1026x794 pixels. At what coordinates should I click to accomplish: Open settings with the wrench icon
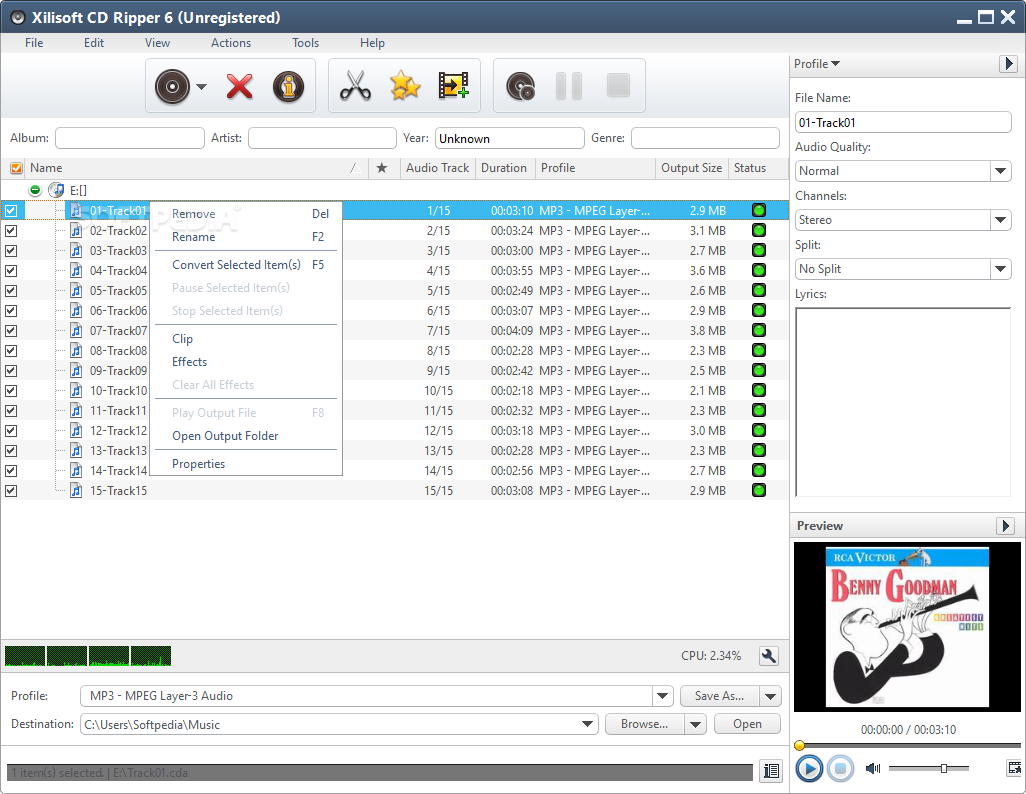[x=769, y=656]
